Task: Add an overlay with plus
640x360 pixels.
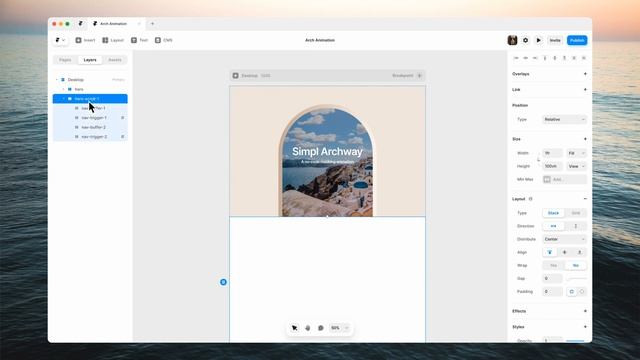Action: tap(585, 74)
